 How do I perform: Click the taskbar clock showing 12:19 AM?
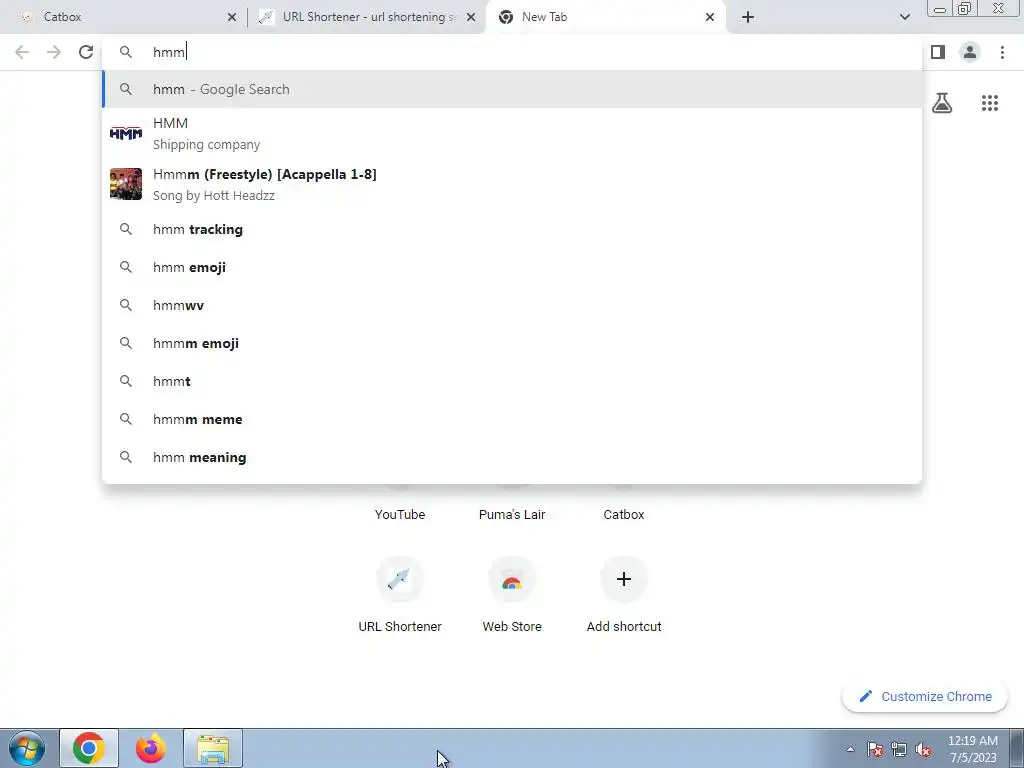972,749
